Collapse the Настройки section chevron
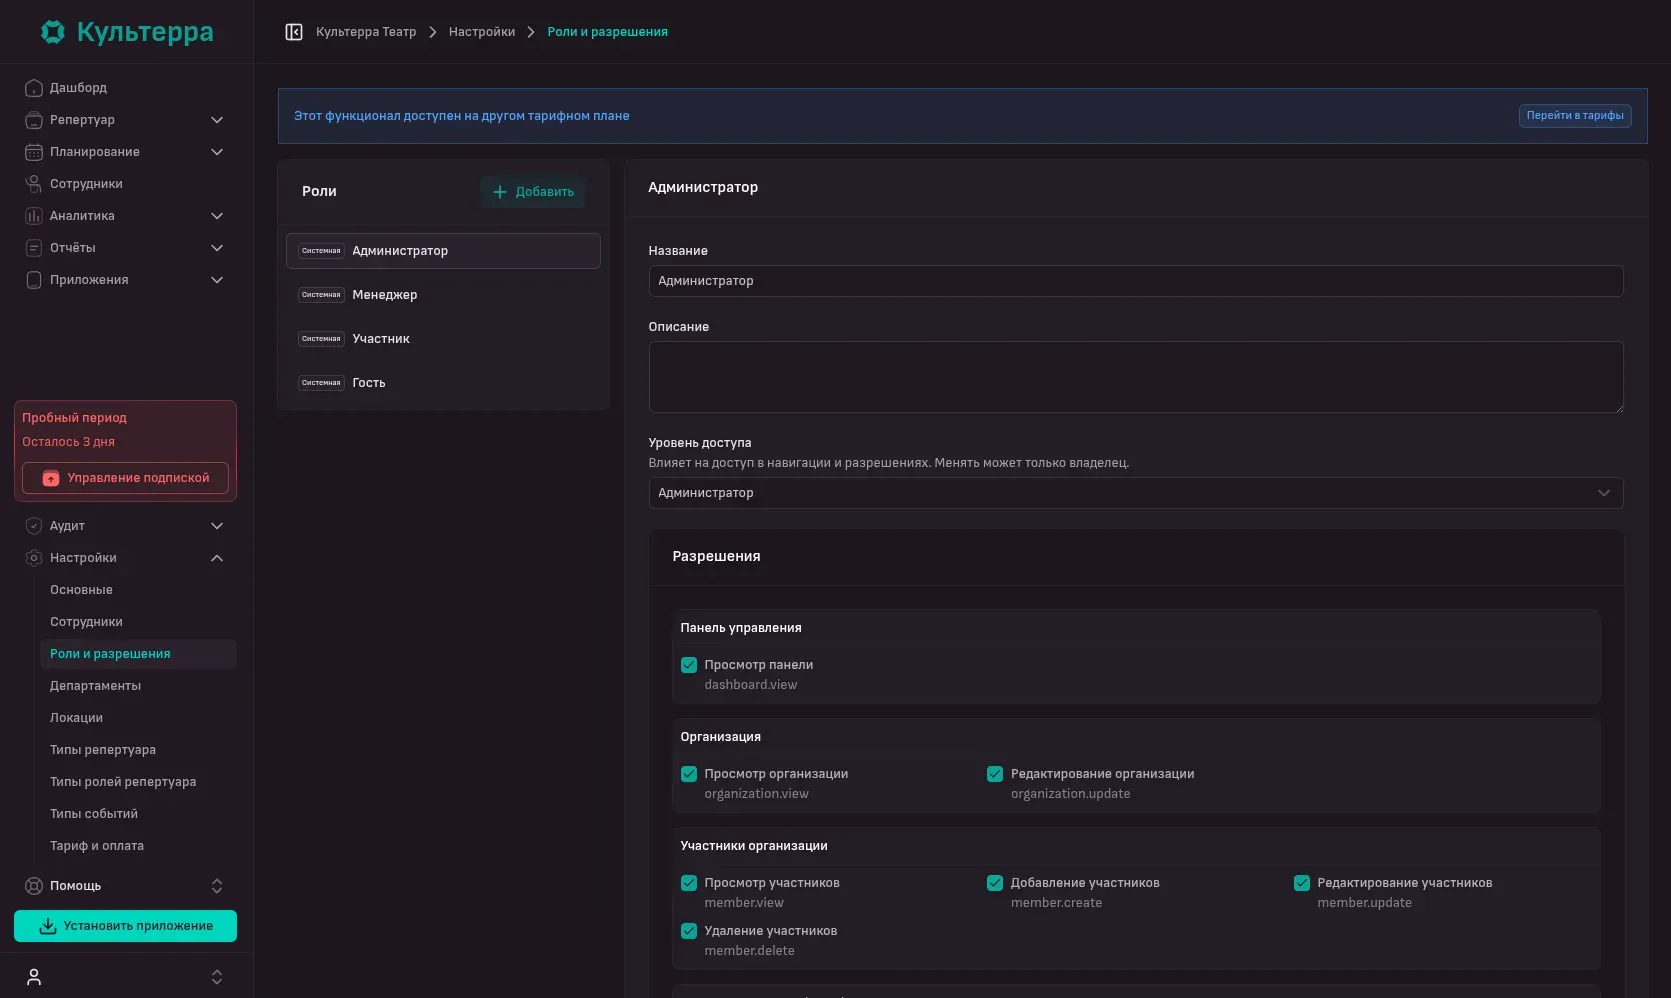1671x998 pixels. (x=217, y=558)
